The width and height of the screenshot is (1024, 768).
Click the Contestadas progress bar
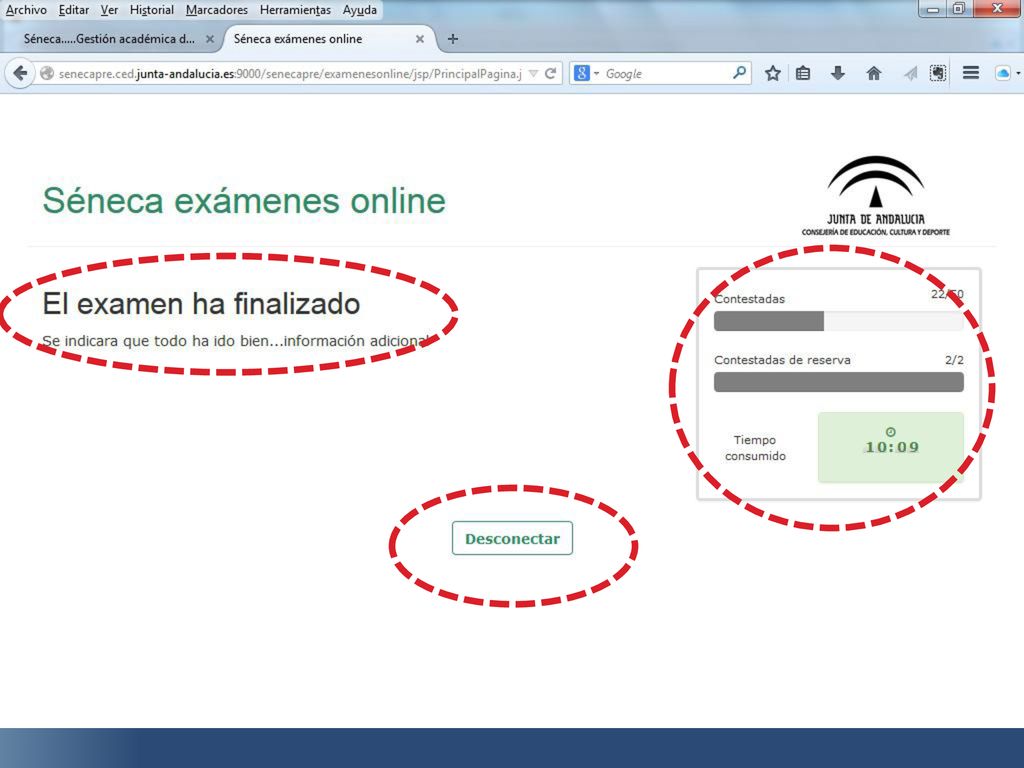tap(839, 321)
